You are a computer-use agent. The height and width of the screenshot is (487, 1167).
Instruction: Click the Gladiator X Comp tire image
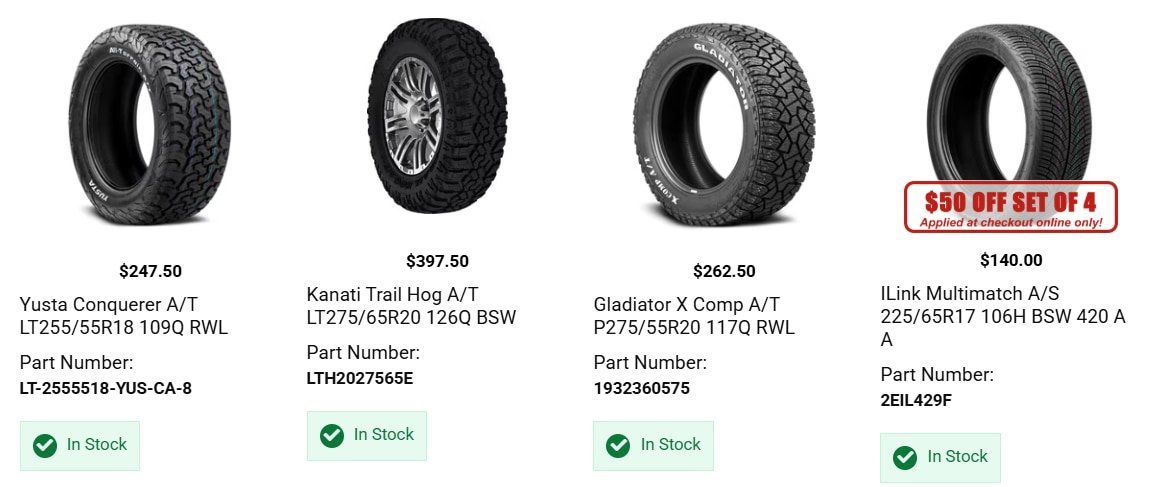click(x=724, y=124)
